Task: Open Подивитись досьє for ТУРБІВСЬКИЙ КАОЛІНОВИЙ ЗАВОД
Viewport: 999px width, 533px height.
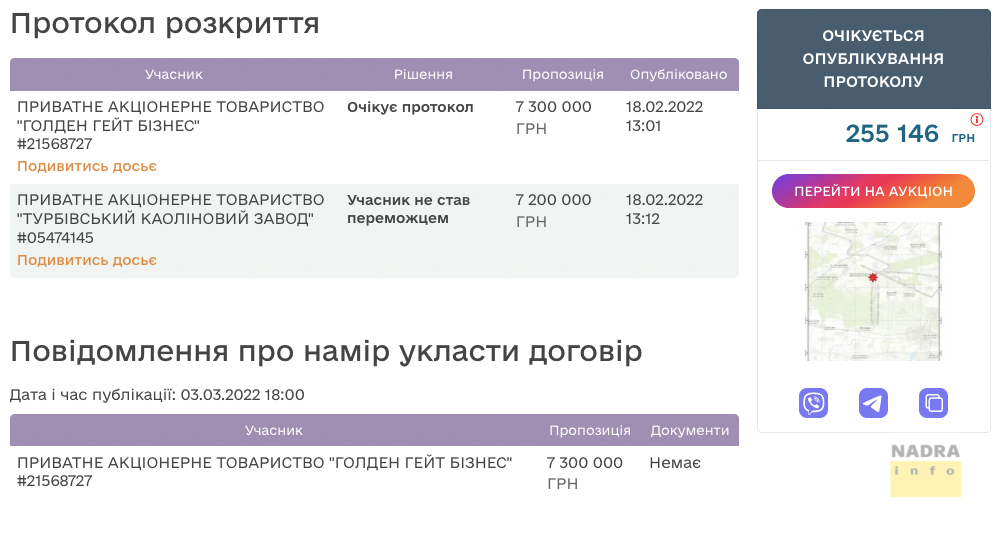Action: coord(87,260)
